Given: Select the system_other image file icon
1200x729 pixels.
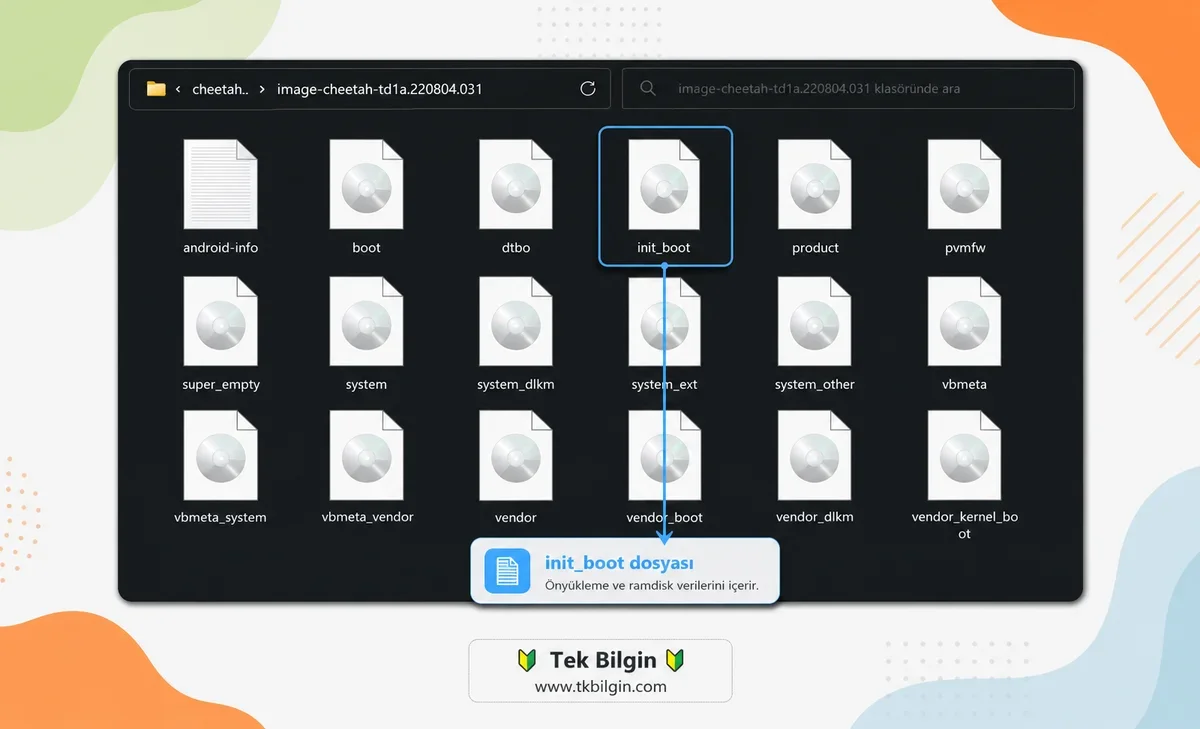Looking at the screenshot, I should 815,322.
